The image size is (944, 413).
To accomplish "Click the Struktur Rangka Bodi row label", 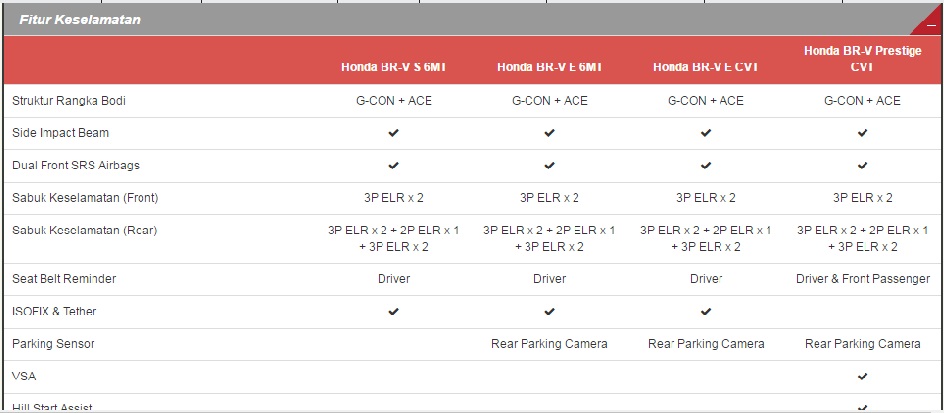I will pos(69,101).
